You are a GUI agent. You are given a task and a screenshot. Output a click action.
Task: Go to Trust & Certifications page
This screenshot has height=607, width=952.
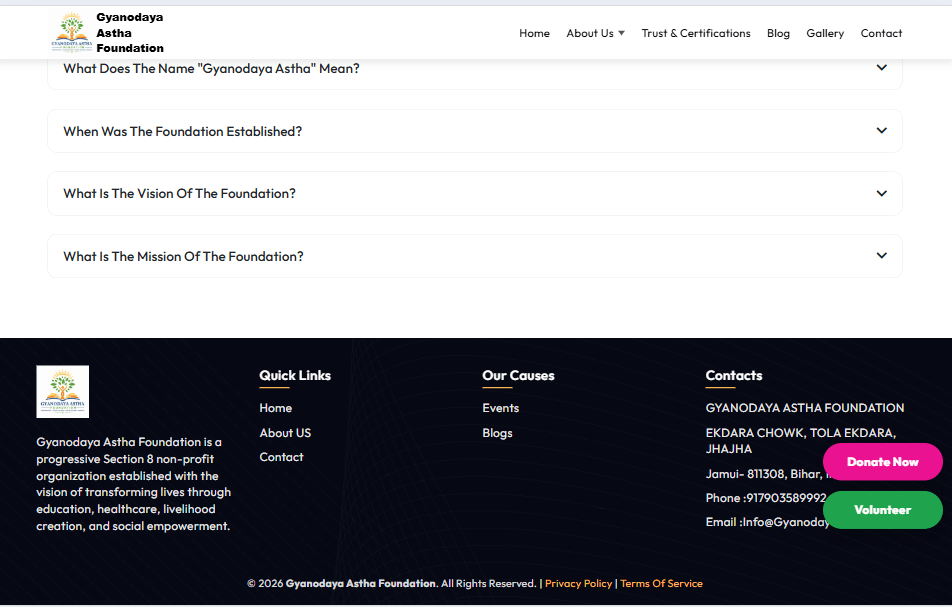click(696, 33)
